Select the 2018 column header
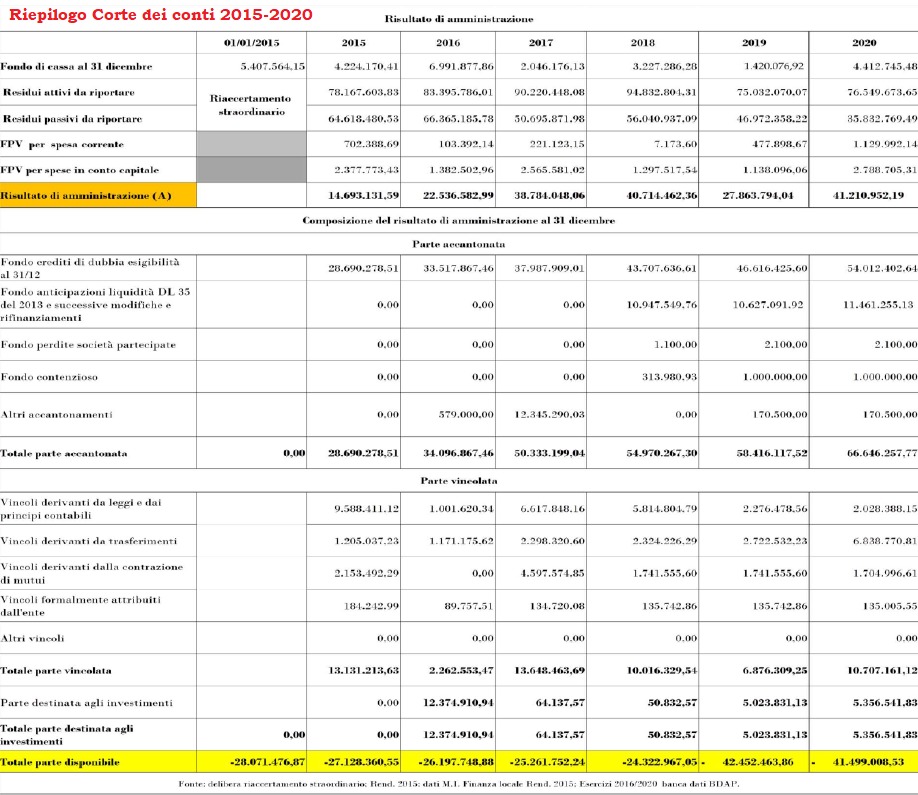 tap(643, 43)
